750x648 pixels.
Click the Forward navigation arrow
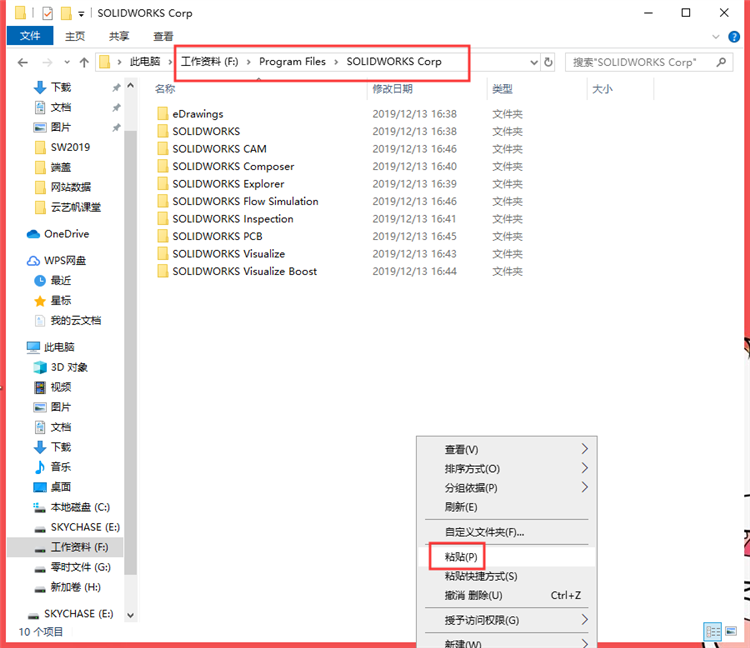[47, 62]
